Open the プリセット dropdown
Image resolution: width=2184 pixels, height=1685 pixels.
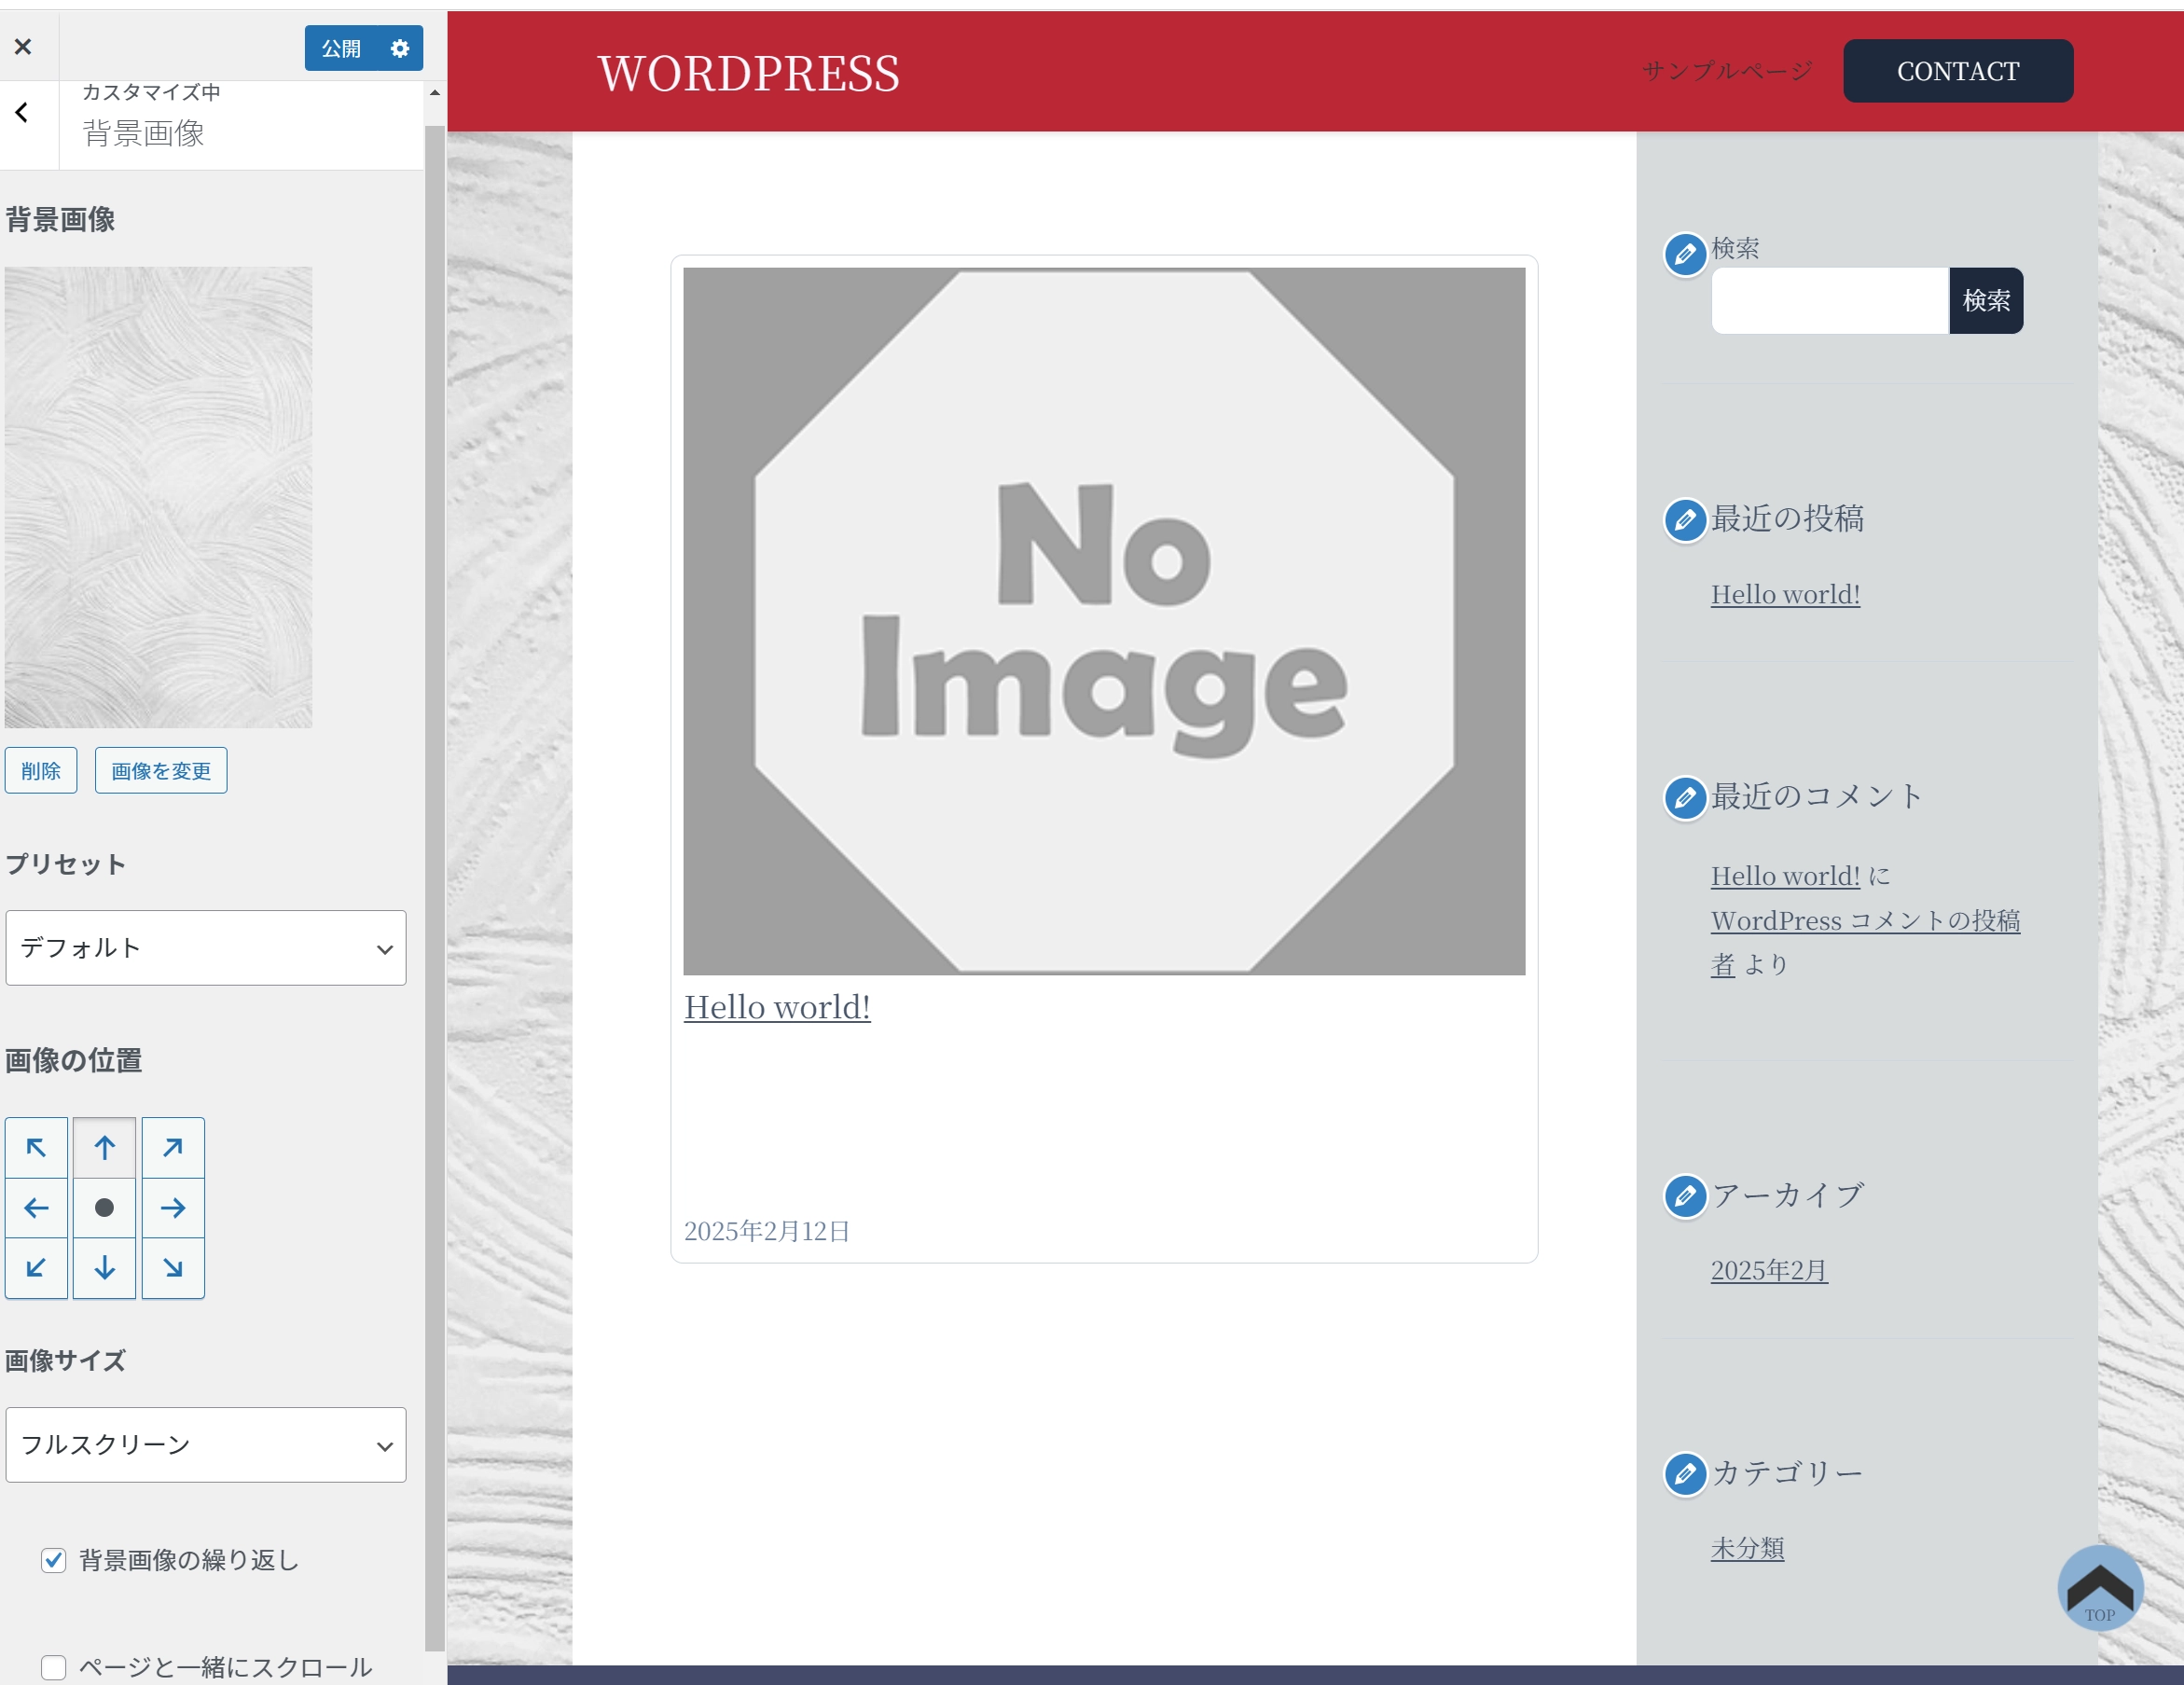click(206, 948)
